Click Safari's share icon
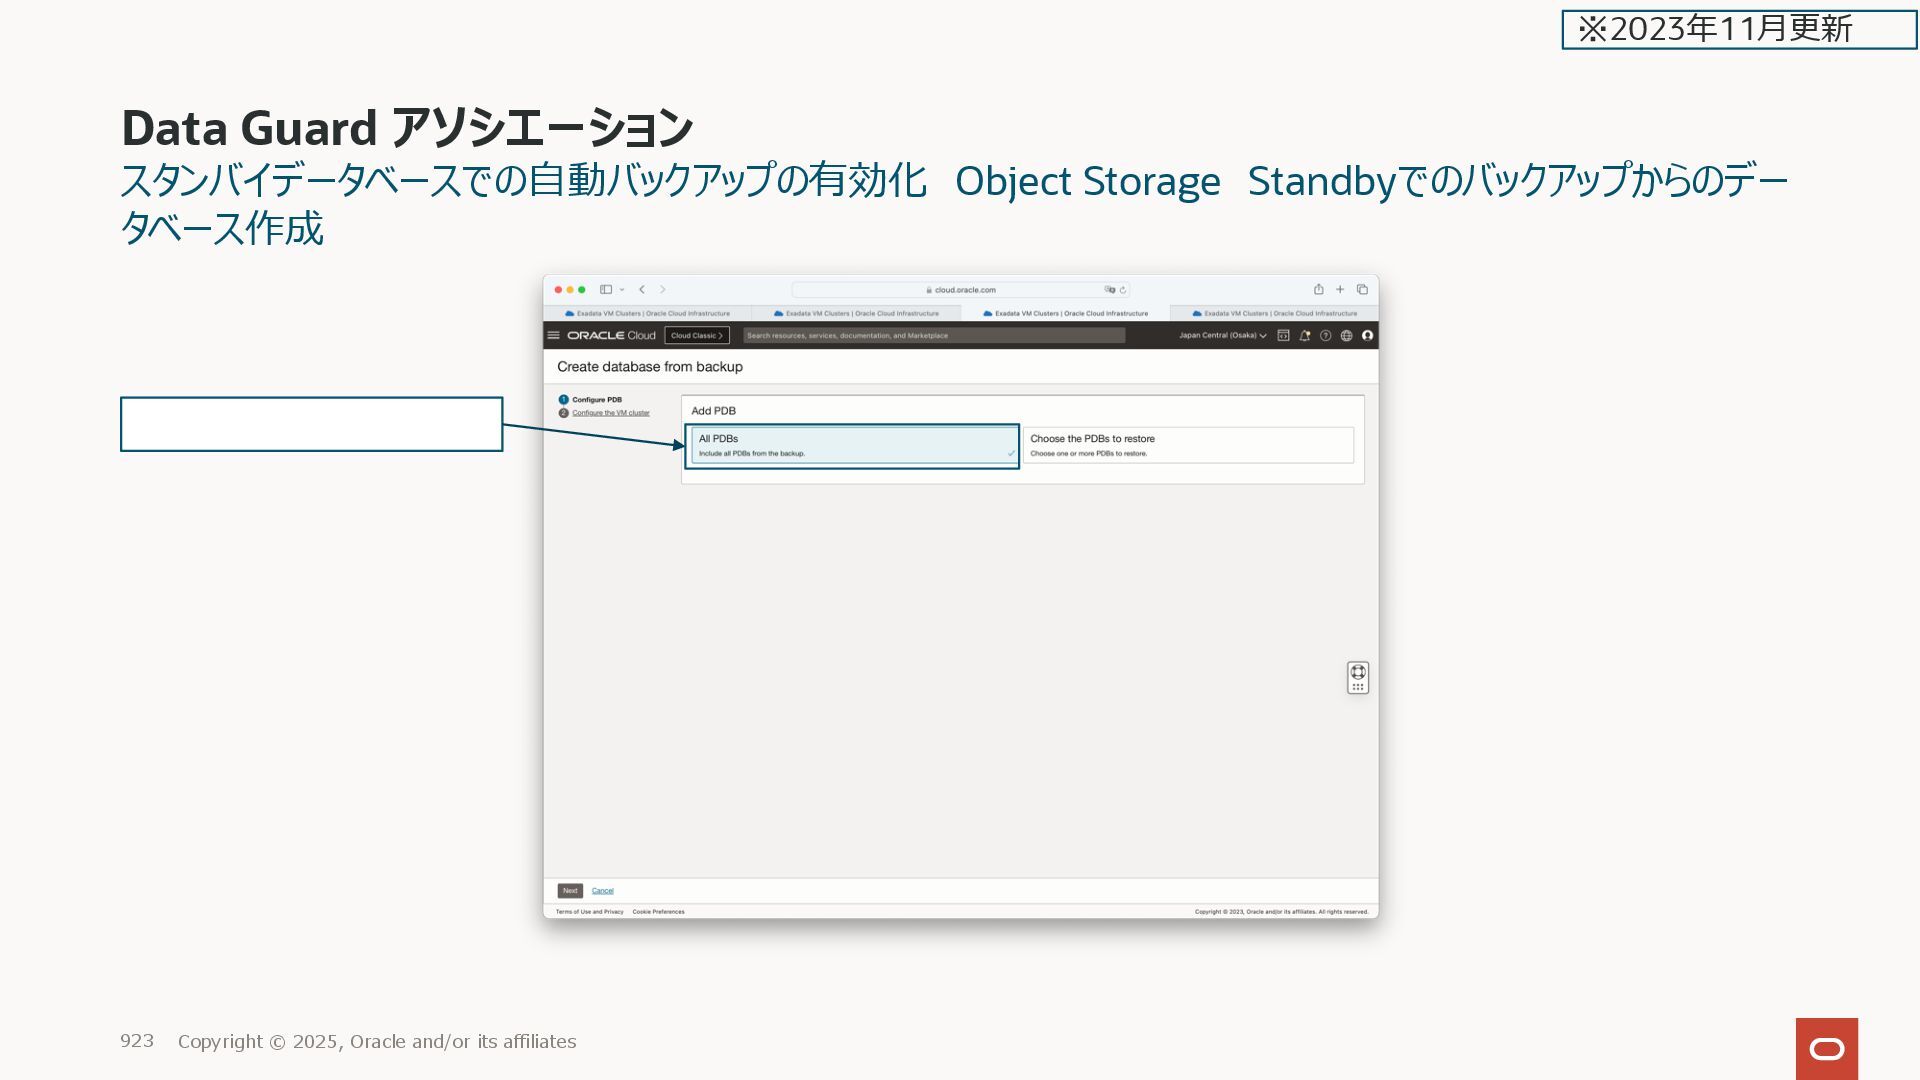The width and height of the screenshot is (1920, 1080). (1318, 289)
